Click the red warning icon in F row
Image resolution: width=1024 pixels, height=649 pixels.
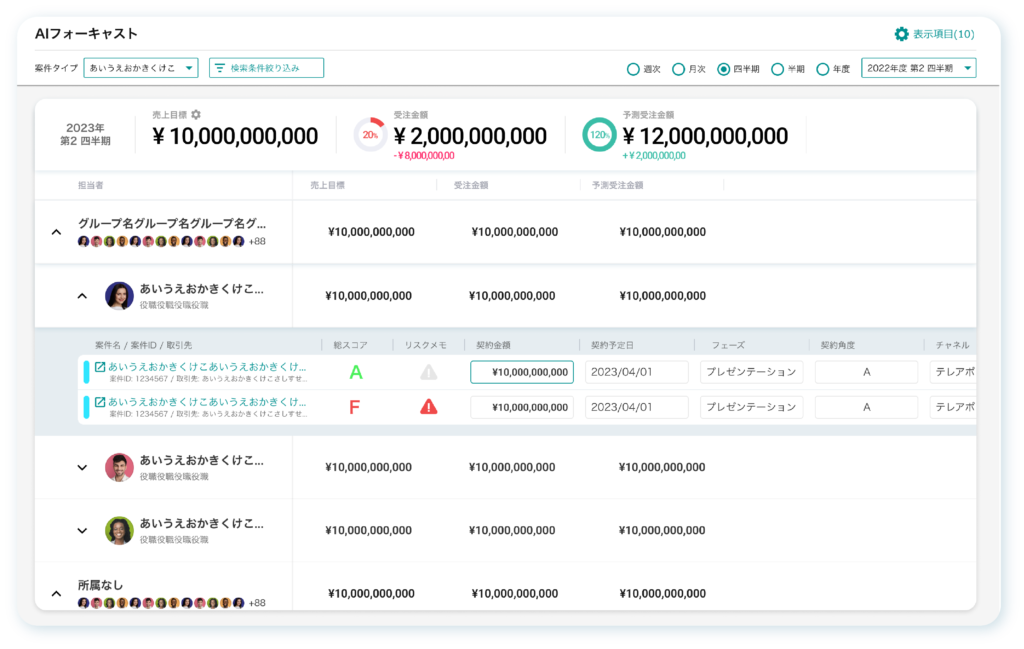tap(428, 407)
